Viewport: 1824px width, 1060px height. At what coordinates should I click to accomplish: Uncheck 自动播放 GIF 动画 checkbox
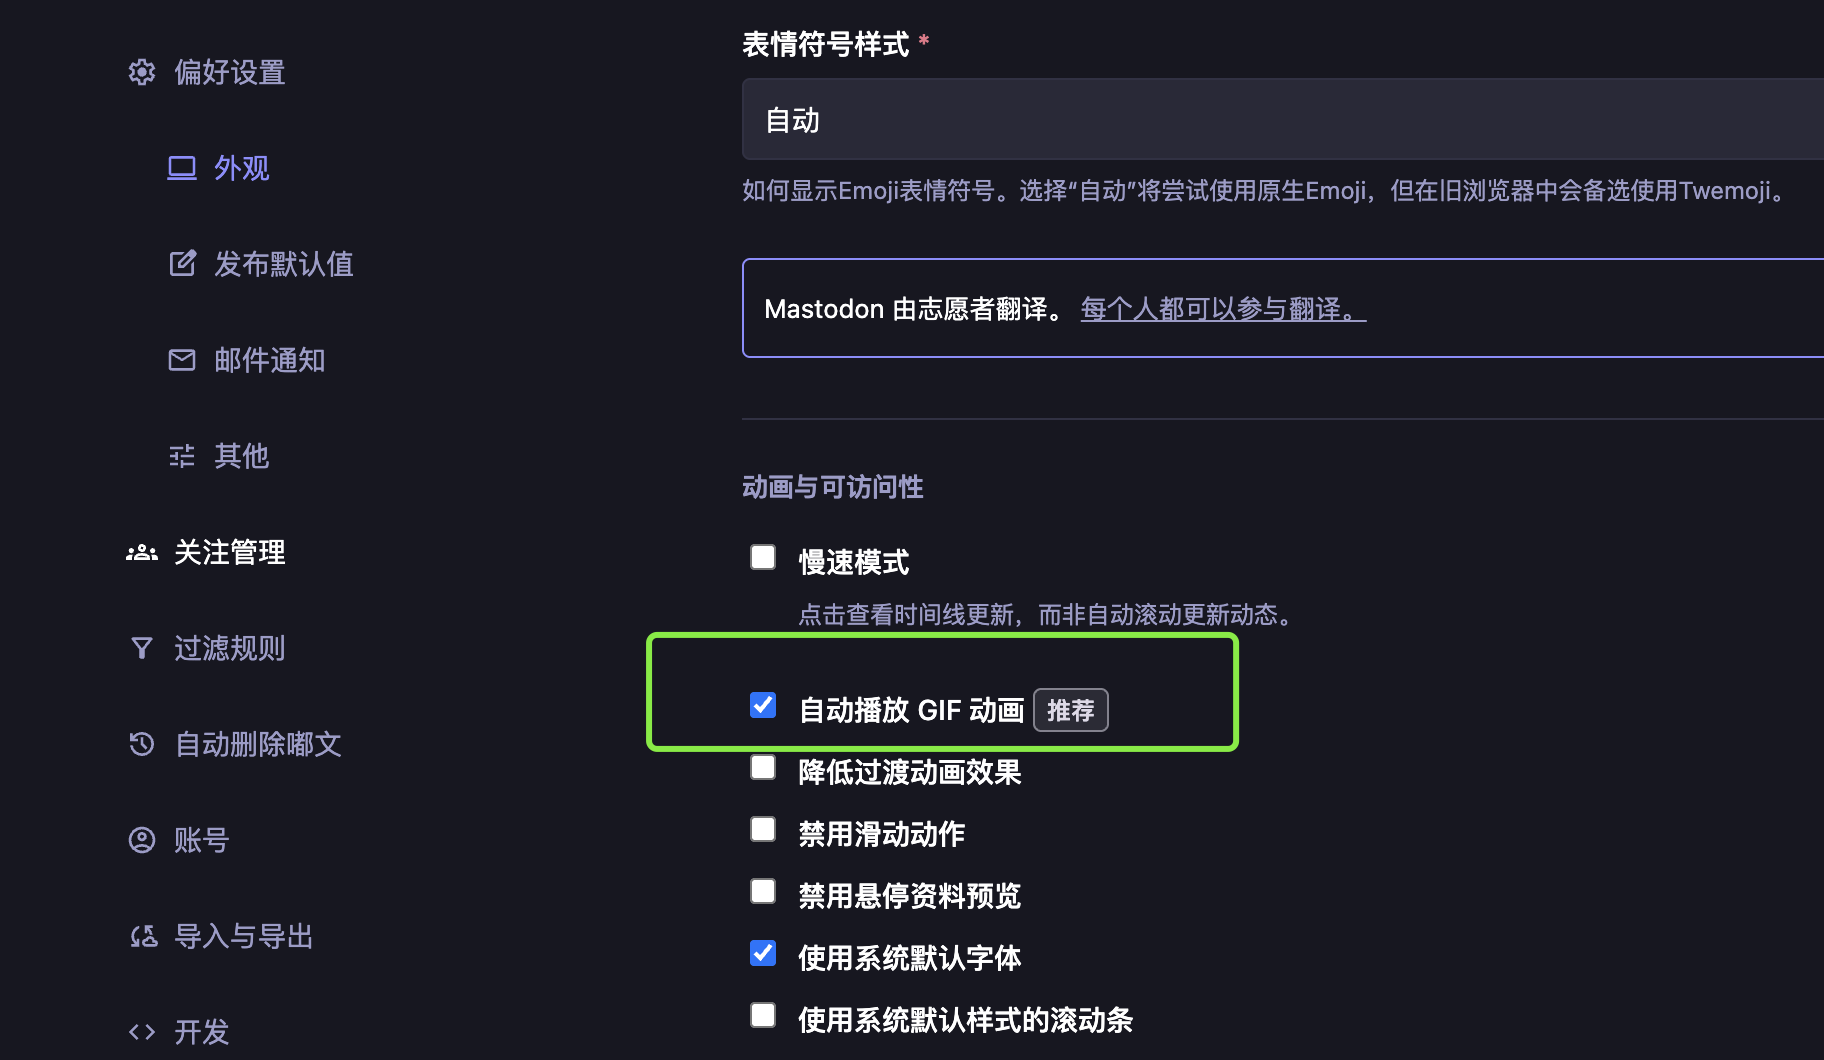[763, 705]
